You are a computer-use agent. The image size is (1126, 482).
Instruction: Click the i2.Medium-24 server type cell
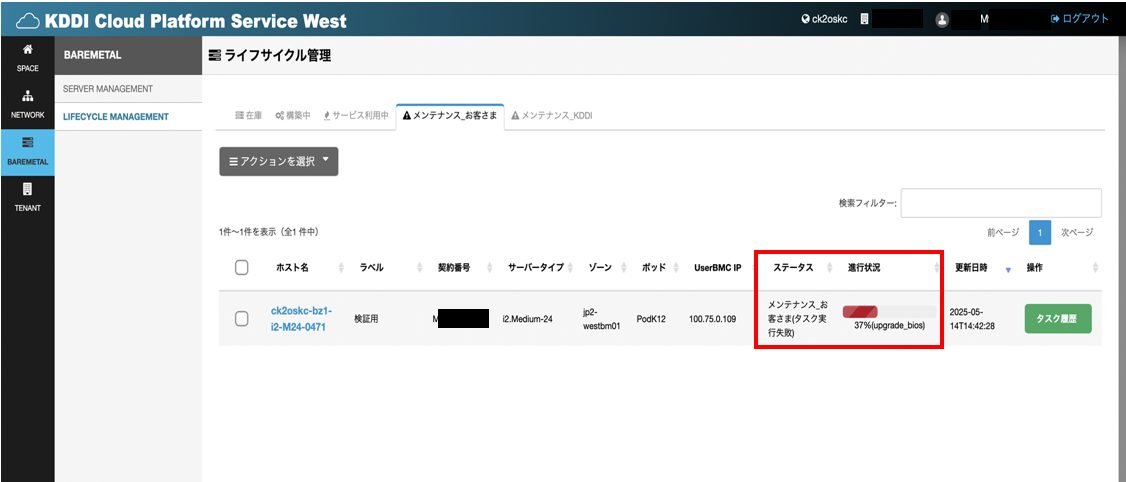(527, 319)
